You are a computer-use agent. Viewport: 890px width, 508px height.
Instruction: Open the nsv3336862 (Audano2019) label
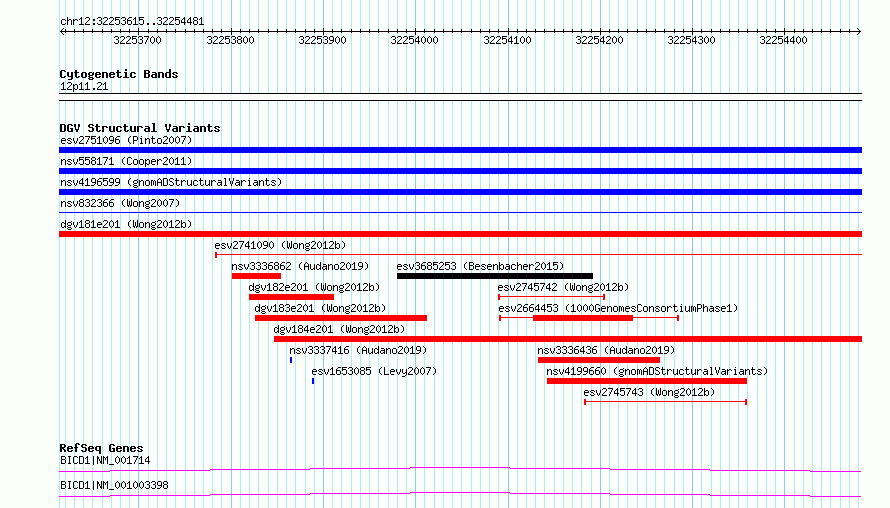300,266
